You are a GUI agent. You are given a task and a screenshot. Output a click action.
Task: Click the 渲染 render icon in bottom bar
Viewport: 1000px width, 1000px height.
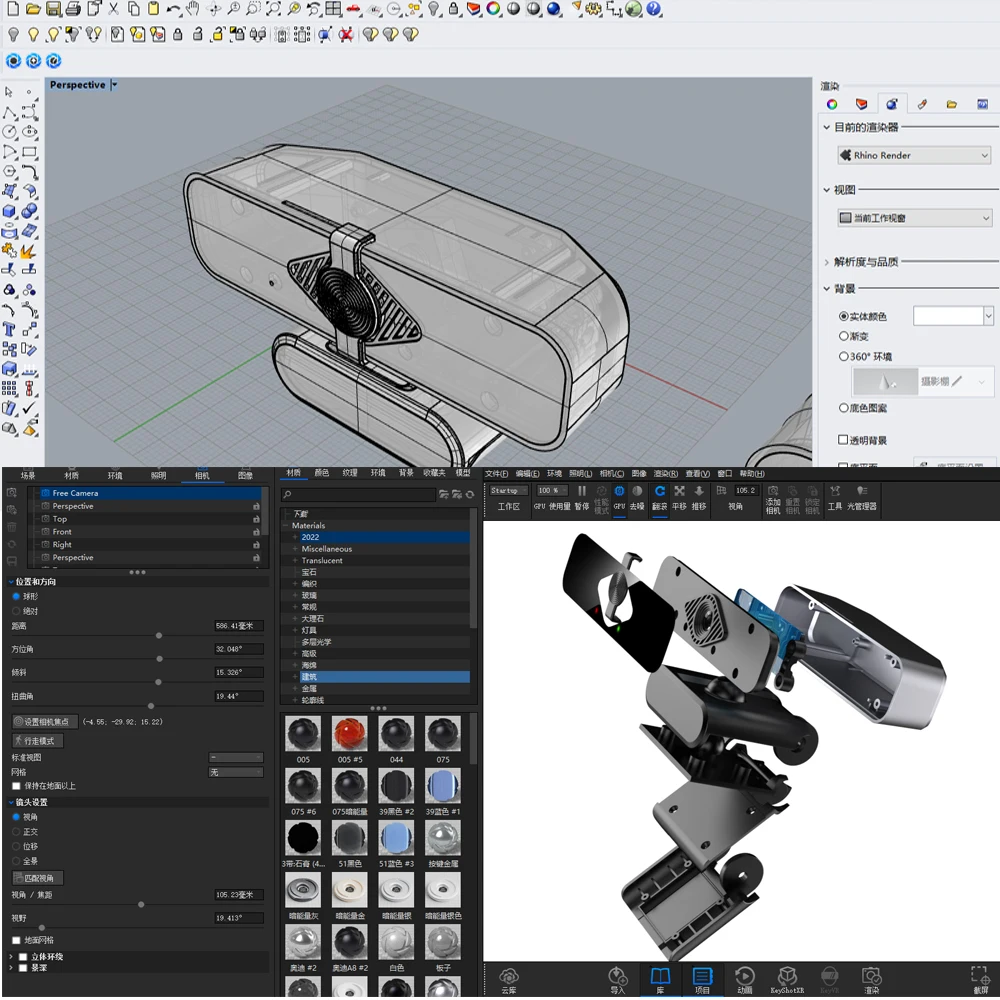point(871,976)
